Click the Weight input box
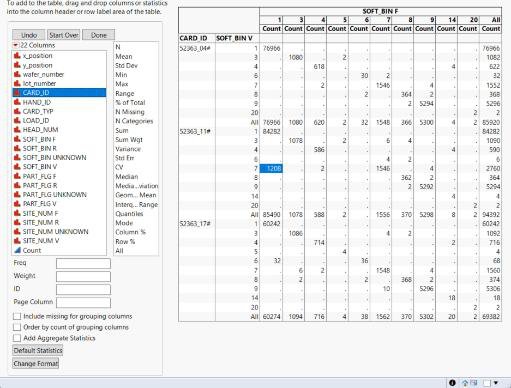 [x=83, y=276]
